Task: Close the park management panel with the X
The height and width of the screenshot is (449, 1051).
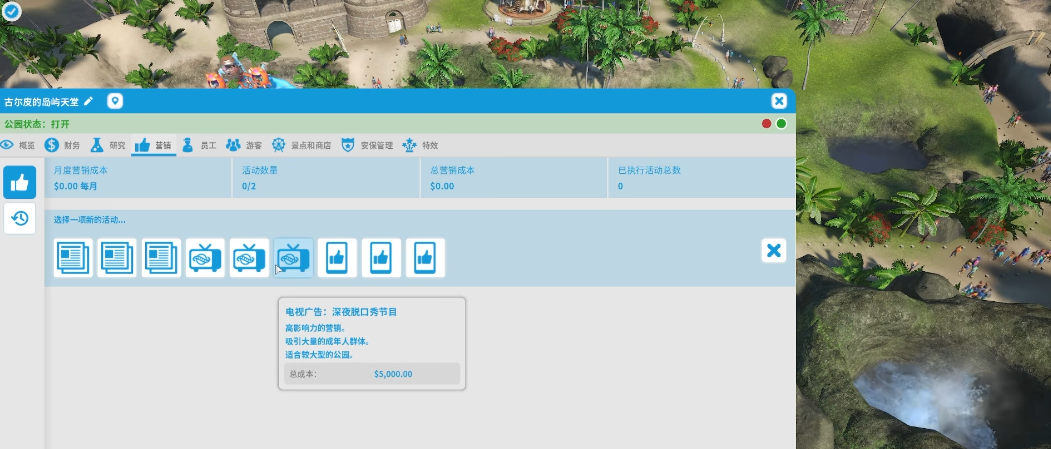Action: pyautogui.click(x=778, y=101)
